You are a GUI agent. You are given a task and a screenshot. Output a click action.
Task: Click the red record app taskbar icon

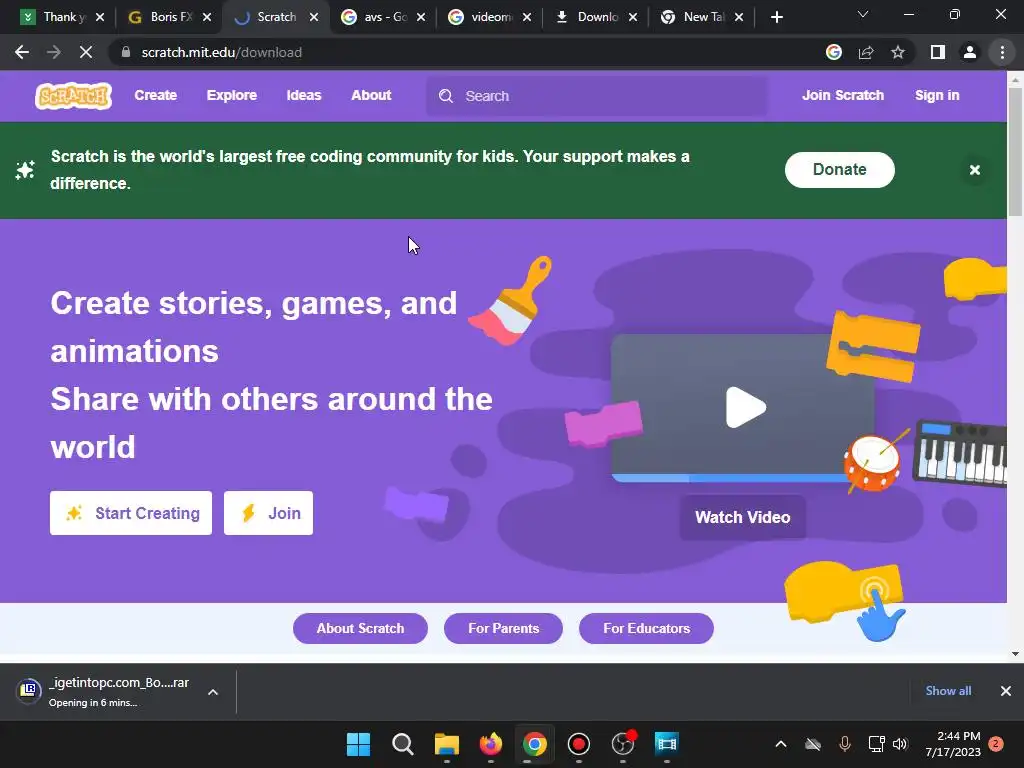[x=579, y=744]
